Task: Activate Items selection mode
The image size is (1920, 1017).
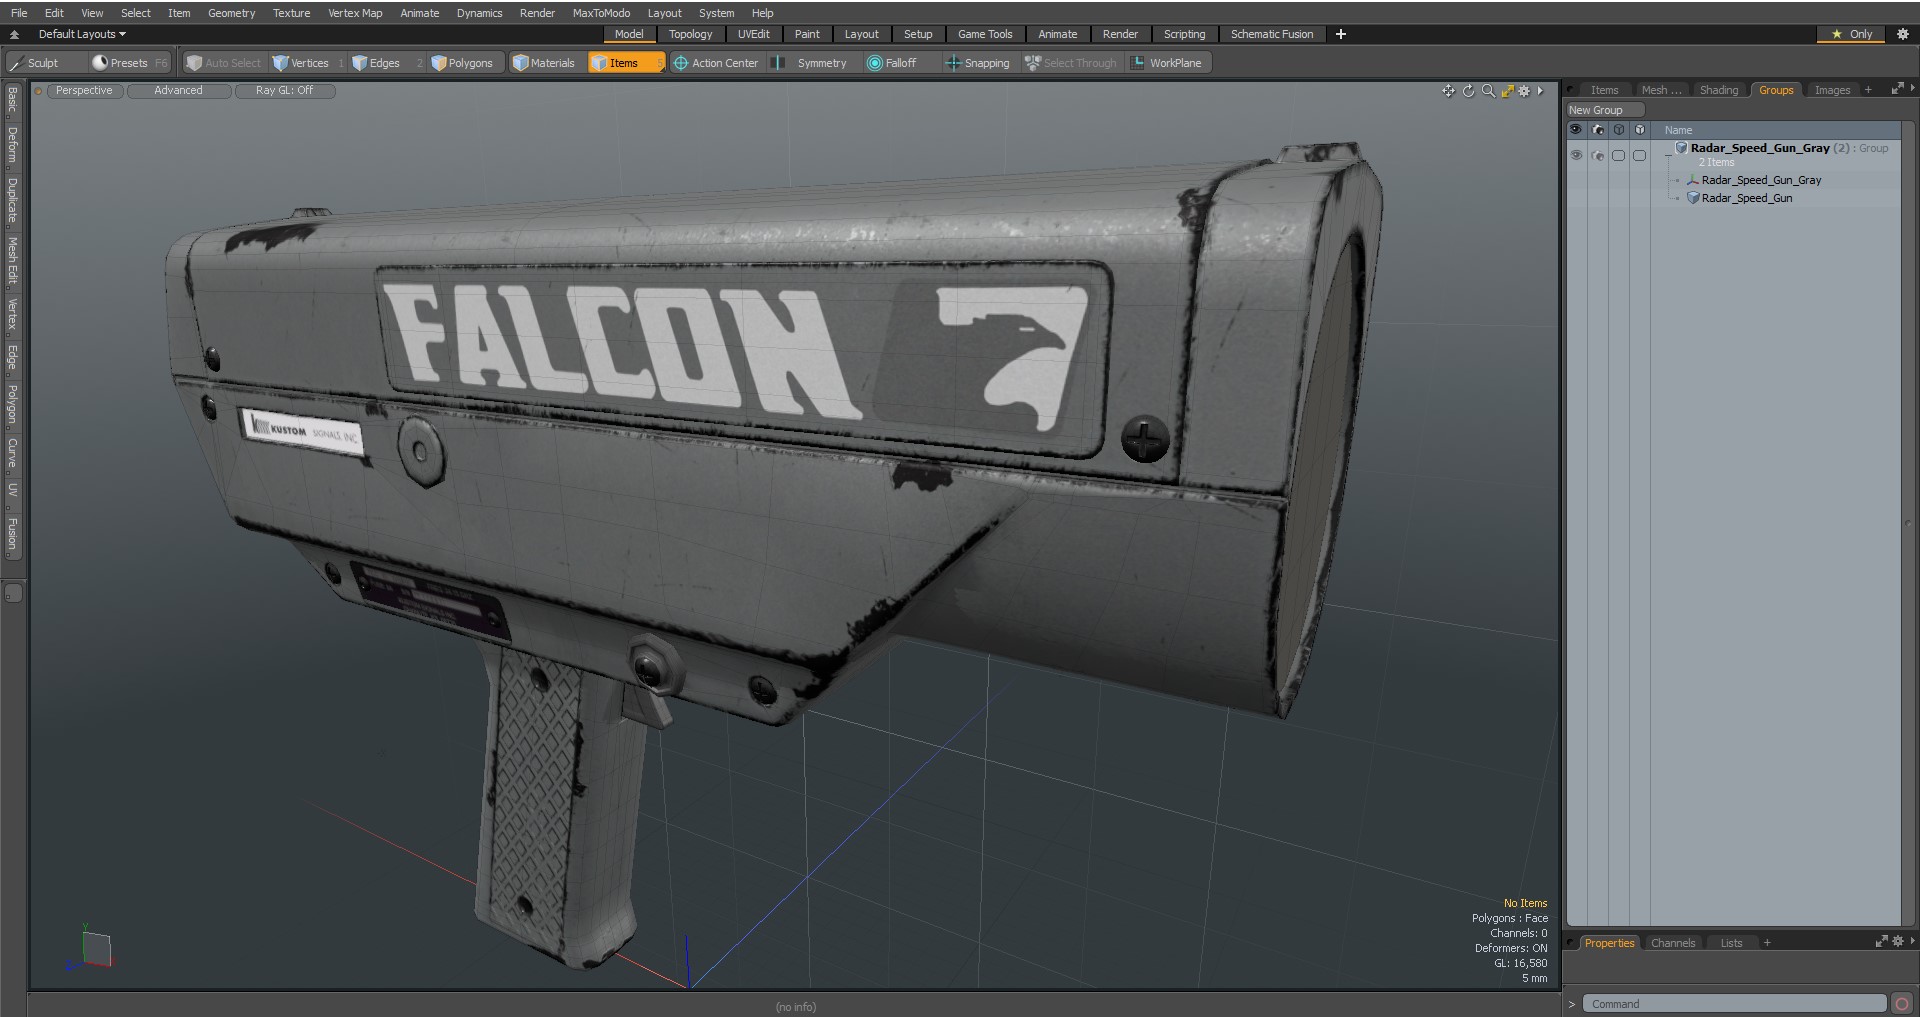Action: [626, 63]
